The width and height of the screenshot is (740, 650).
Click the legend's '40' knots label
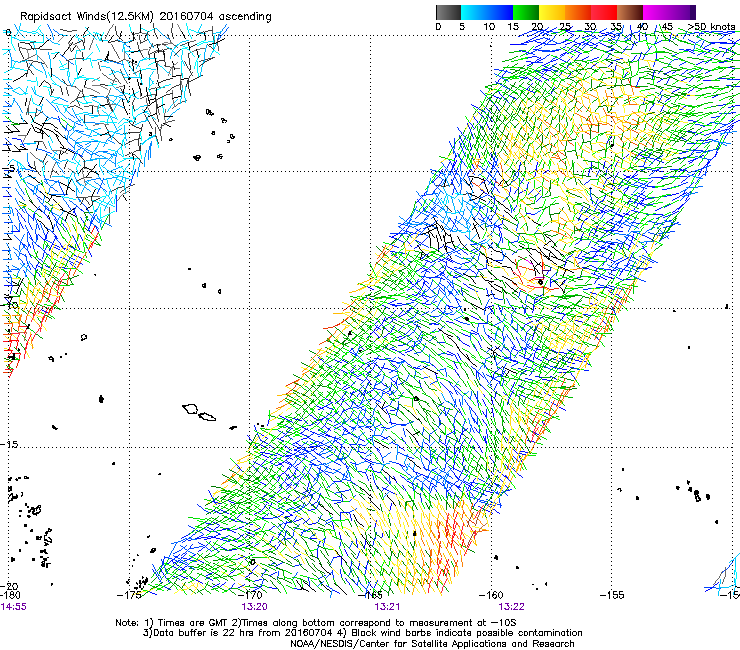pos(642,27)
